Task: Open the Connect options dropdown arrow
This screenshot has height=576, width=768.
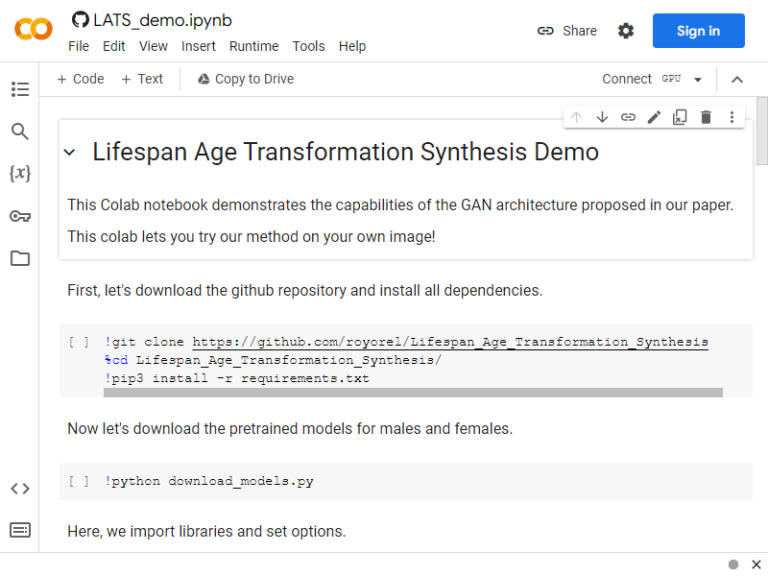Action: [698, 79]
